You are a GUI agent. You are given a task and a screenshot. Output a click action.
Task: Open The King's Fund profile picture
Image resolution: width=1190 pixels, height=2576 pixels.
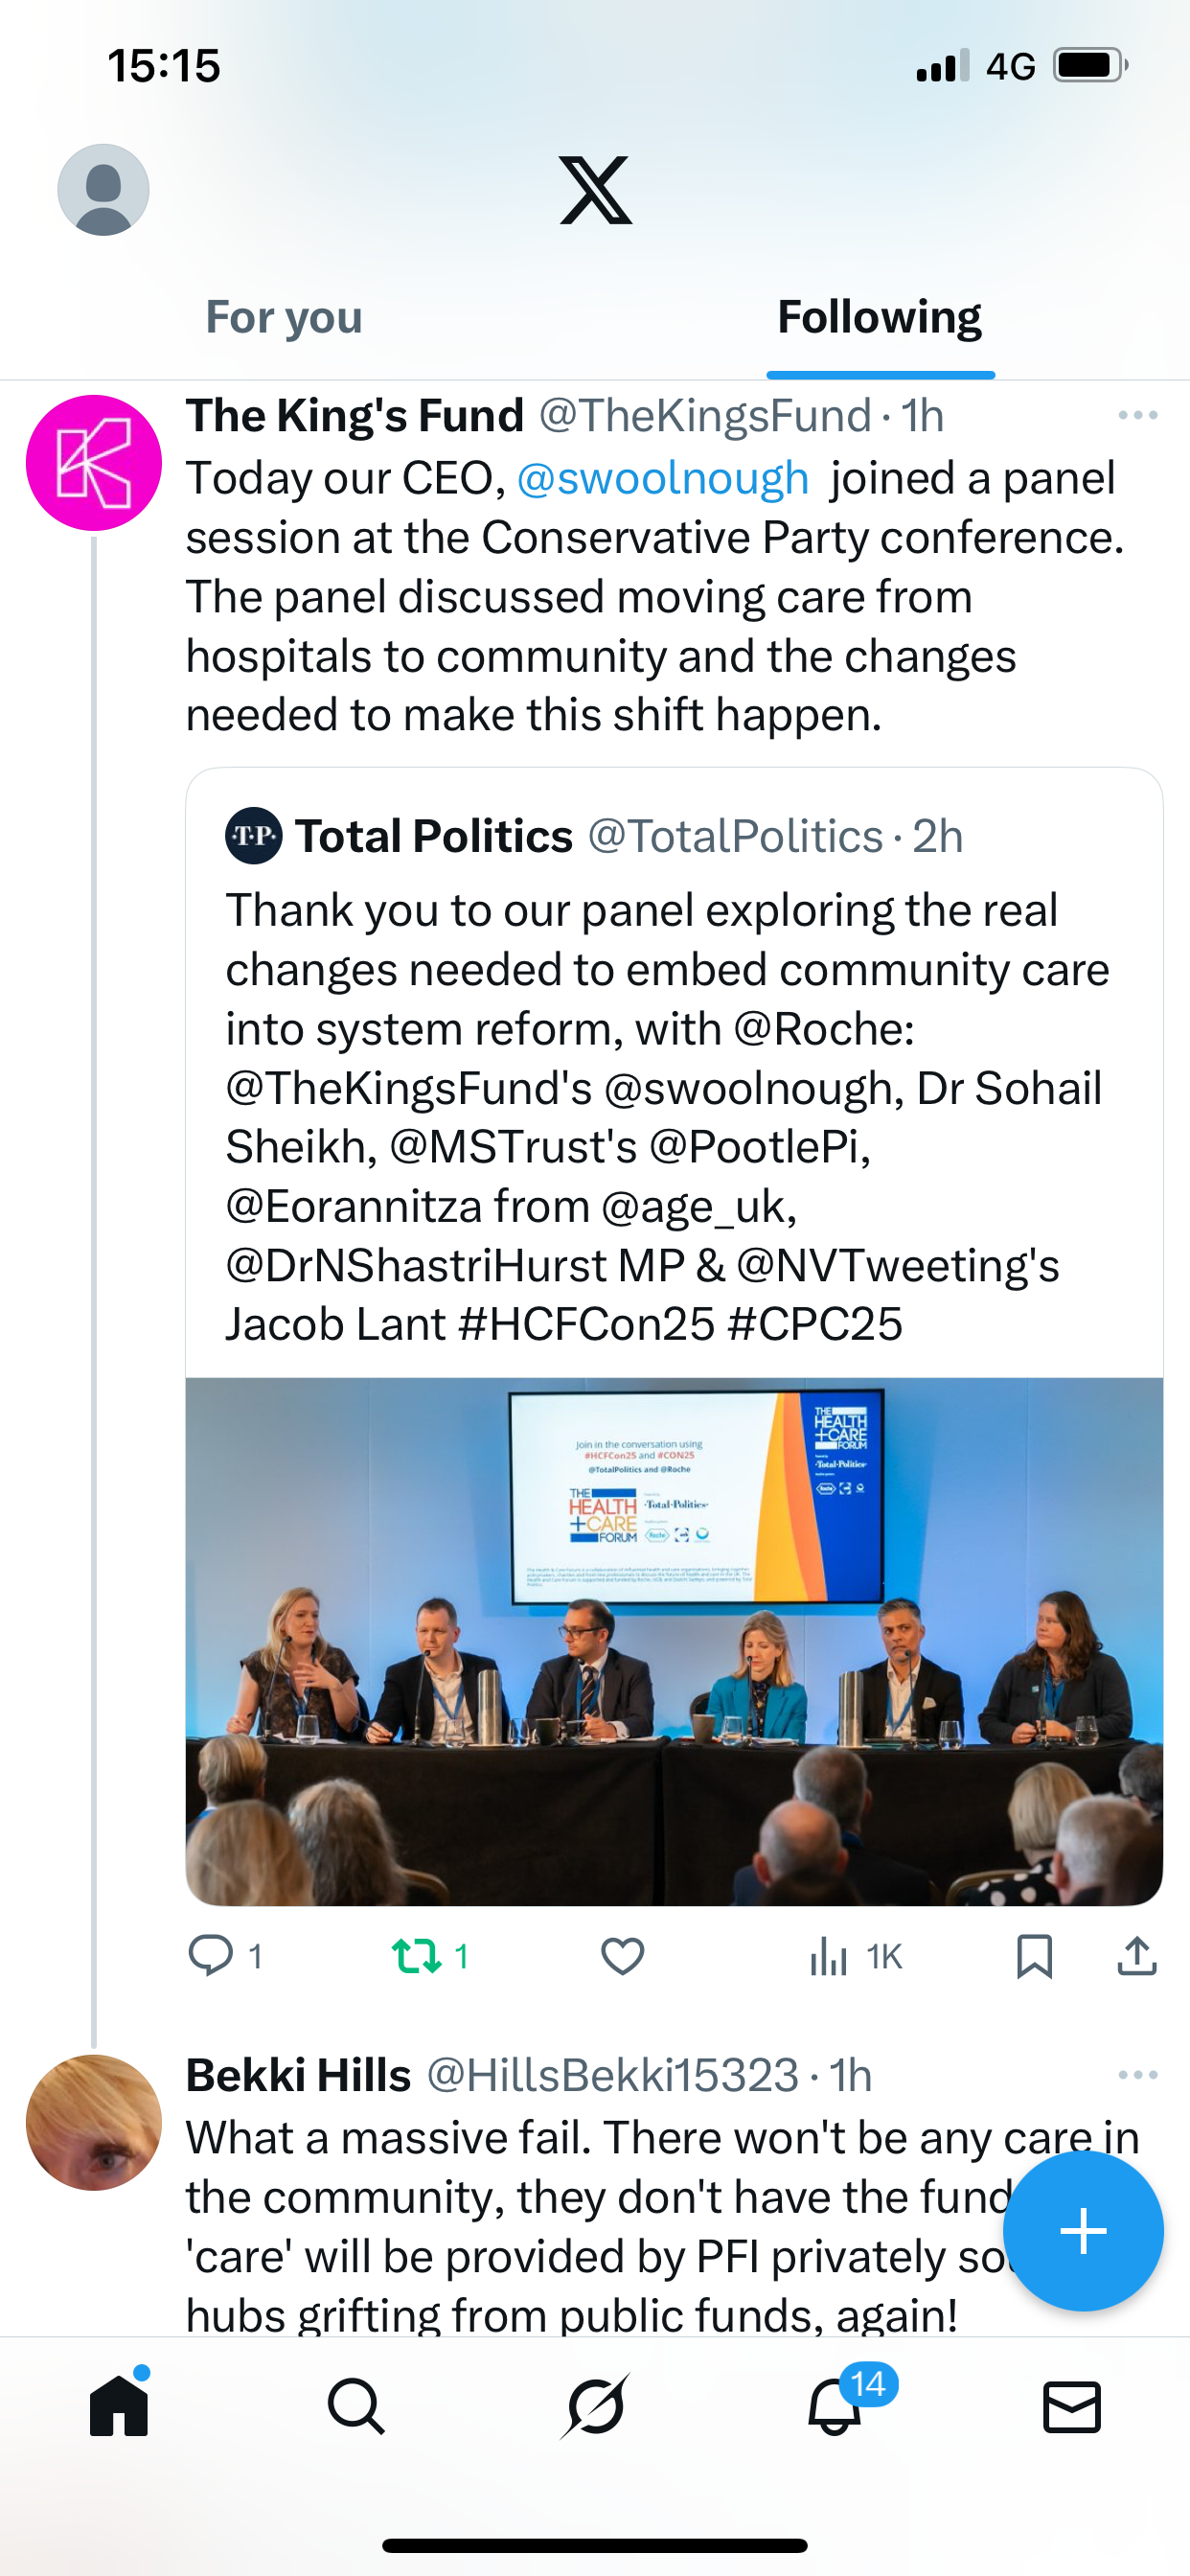click(x=94, y=463)
